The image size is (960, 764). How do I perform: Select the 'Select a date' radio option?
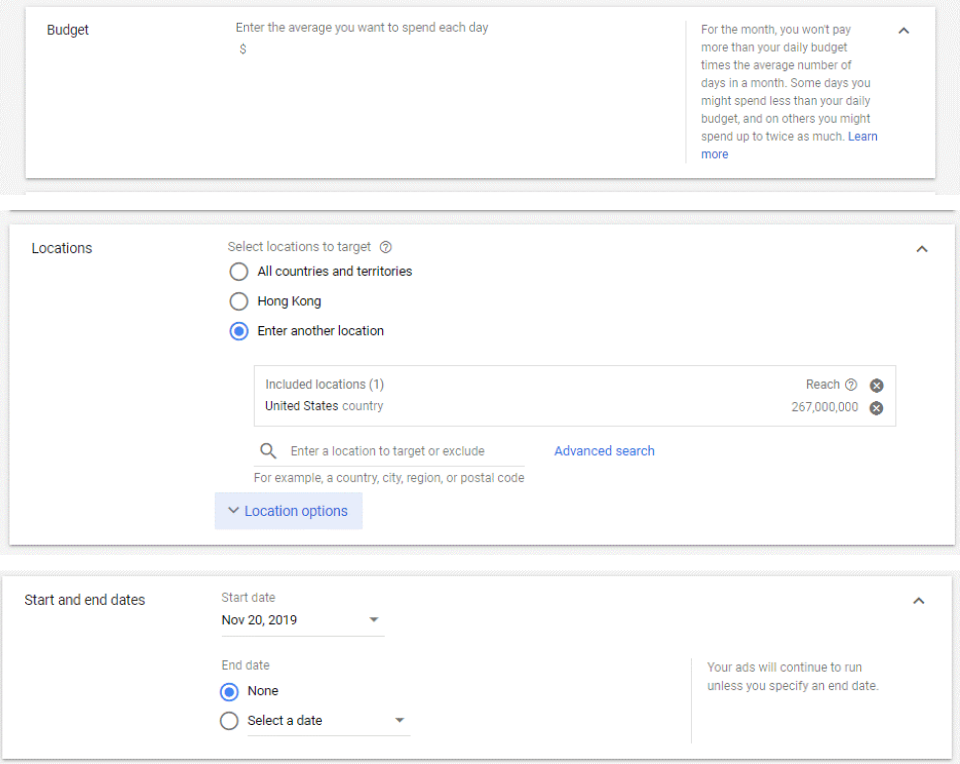coord(230,721)
